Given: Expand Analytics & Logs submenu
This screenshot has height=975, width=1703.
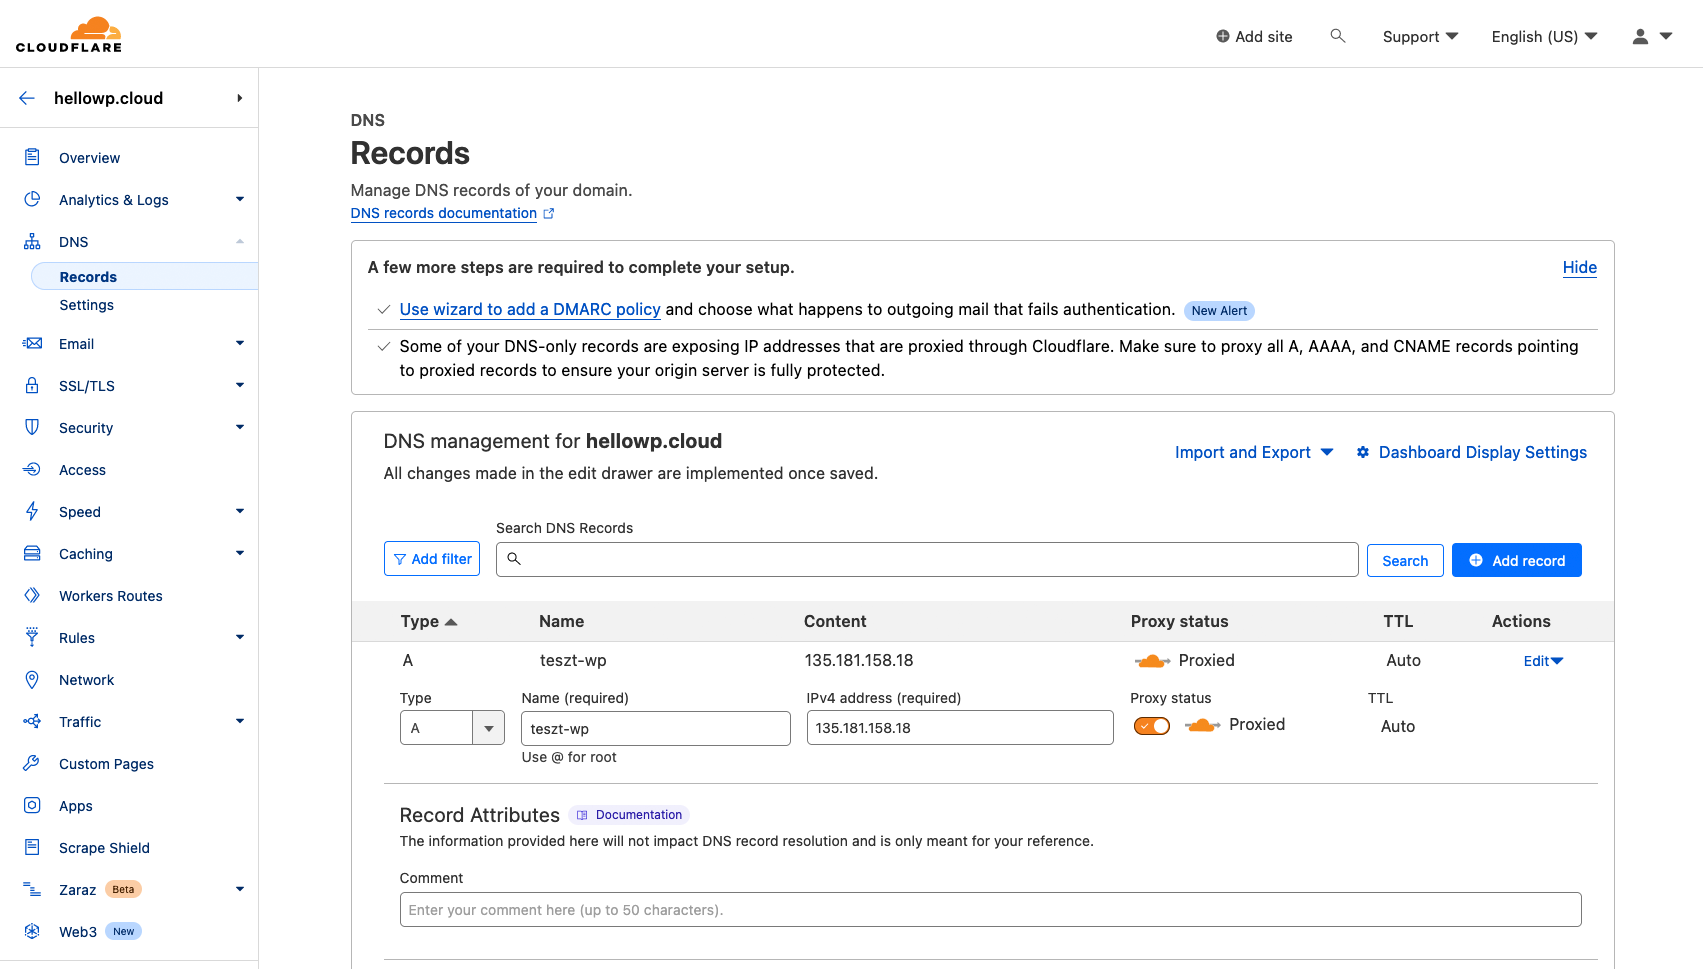Looking at the screenshot, I should point(240,199).
